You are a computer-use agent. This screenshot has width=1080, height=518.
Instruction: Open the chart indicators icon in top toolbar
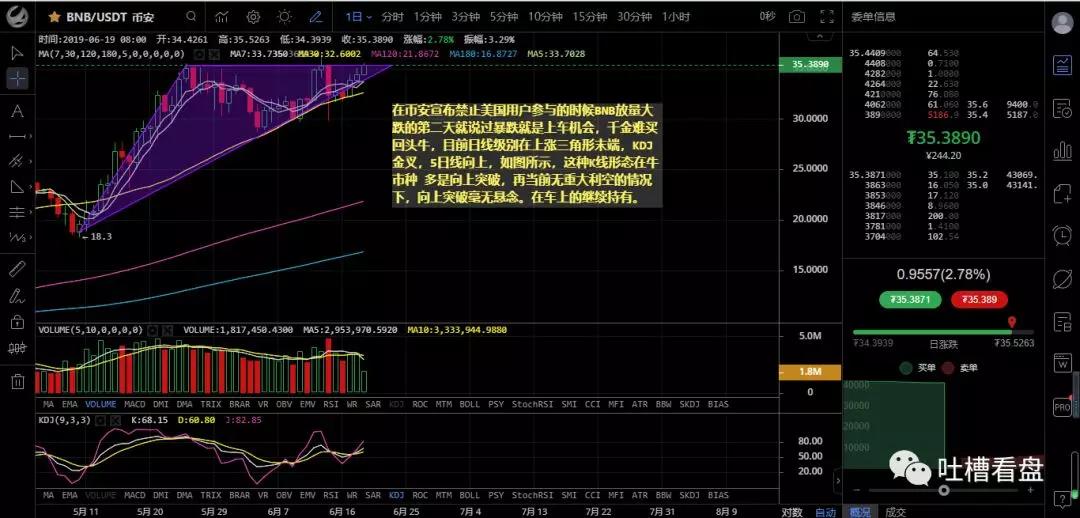222,17
